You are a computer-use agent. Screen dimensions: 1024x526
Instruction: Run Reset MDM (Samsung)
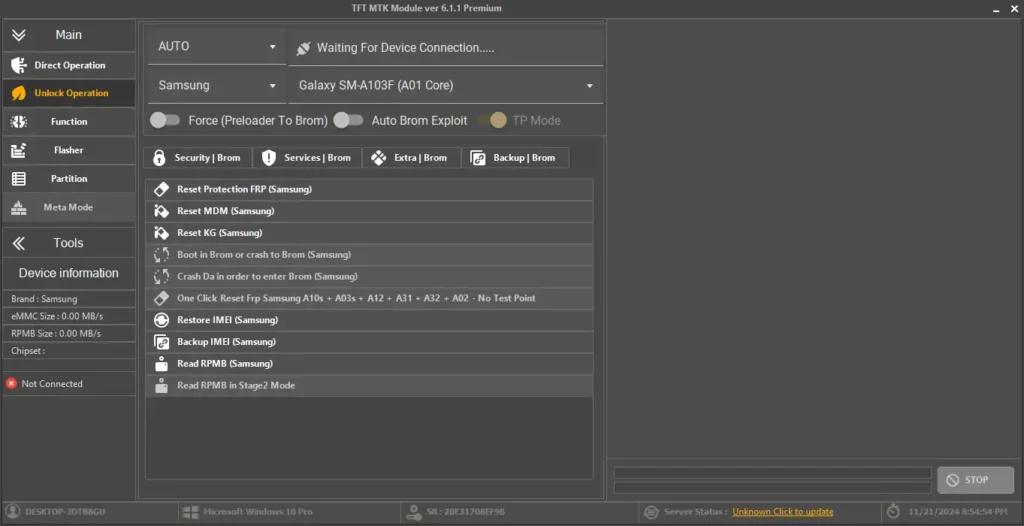[x=370, y=211]
